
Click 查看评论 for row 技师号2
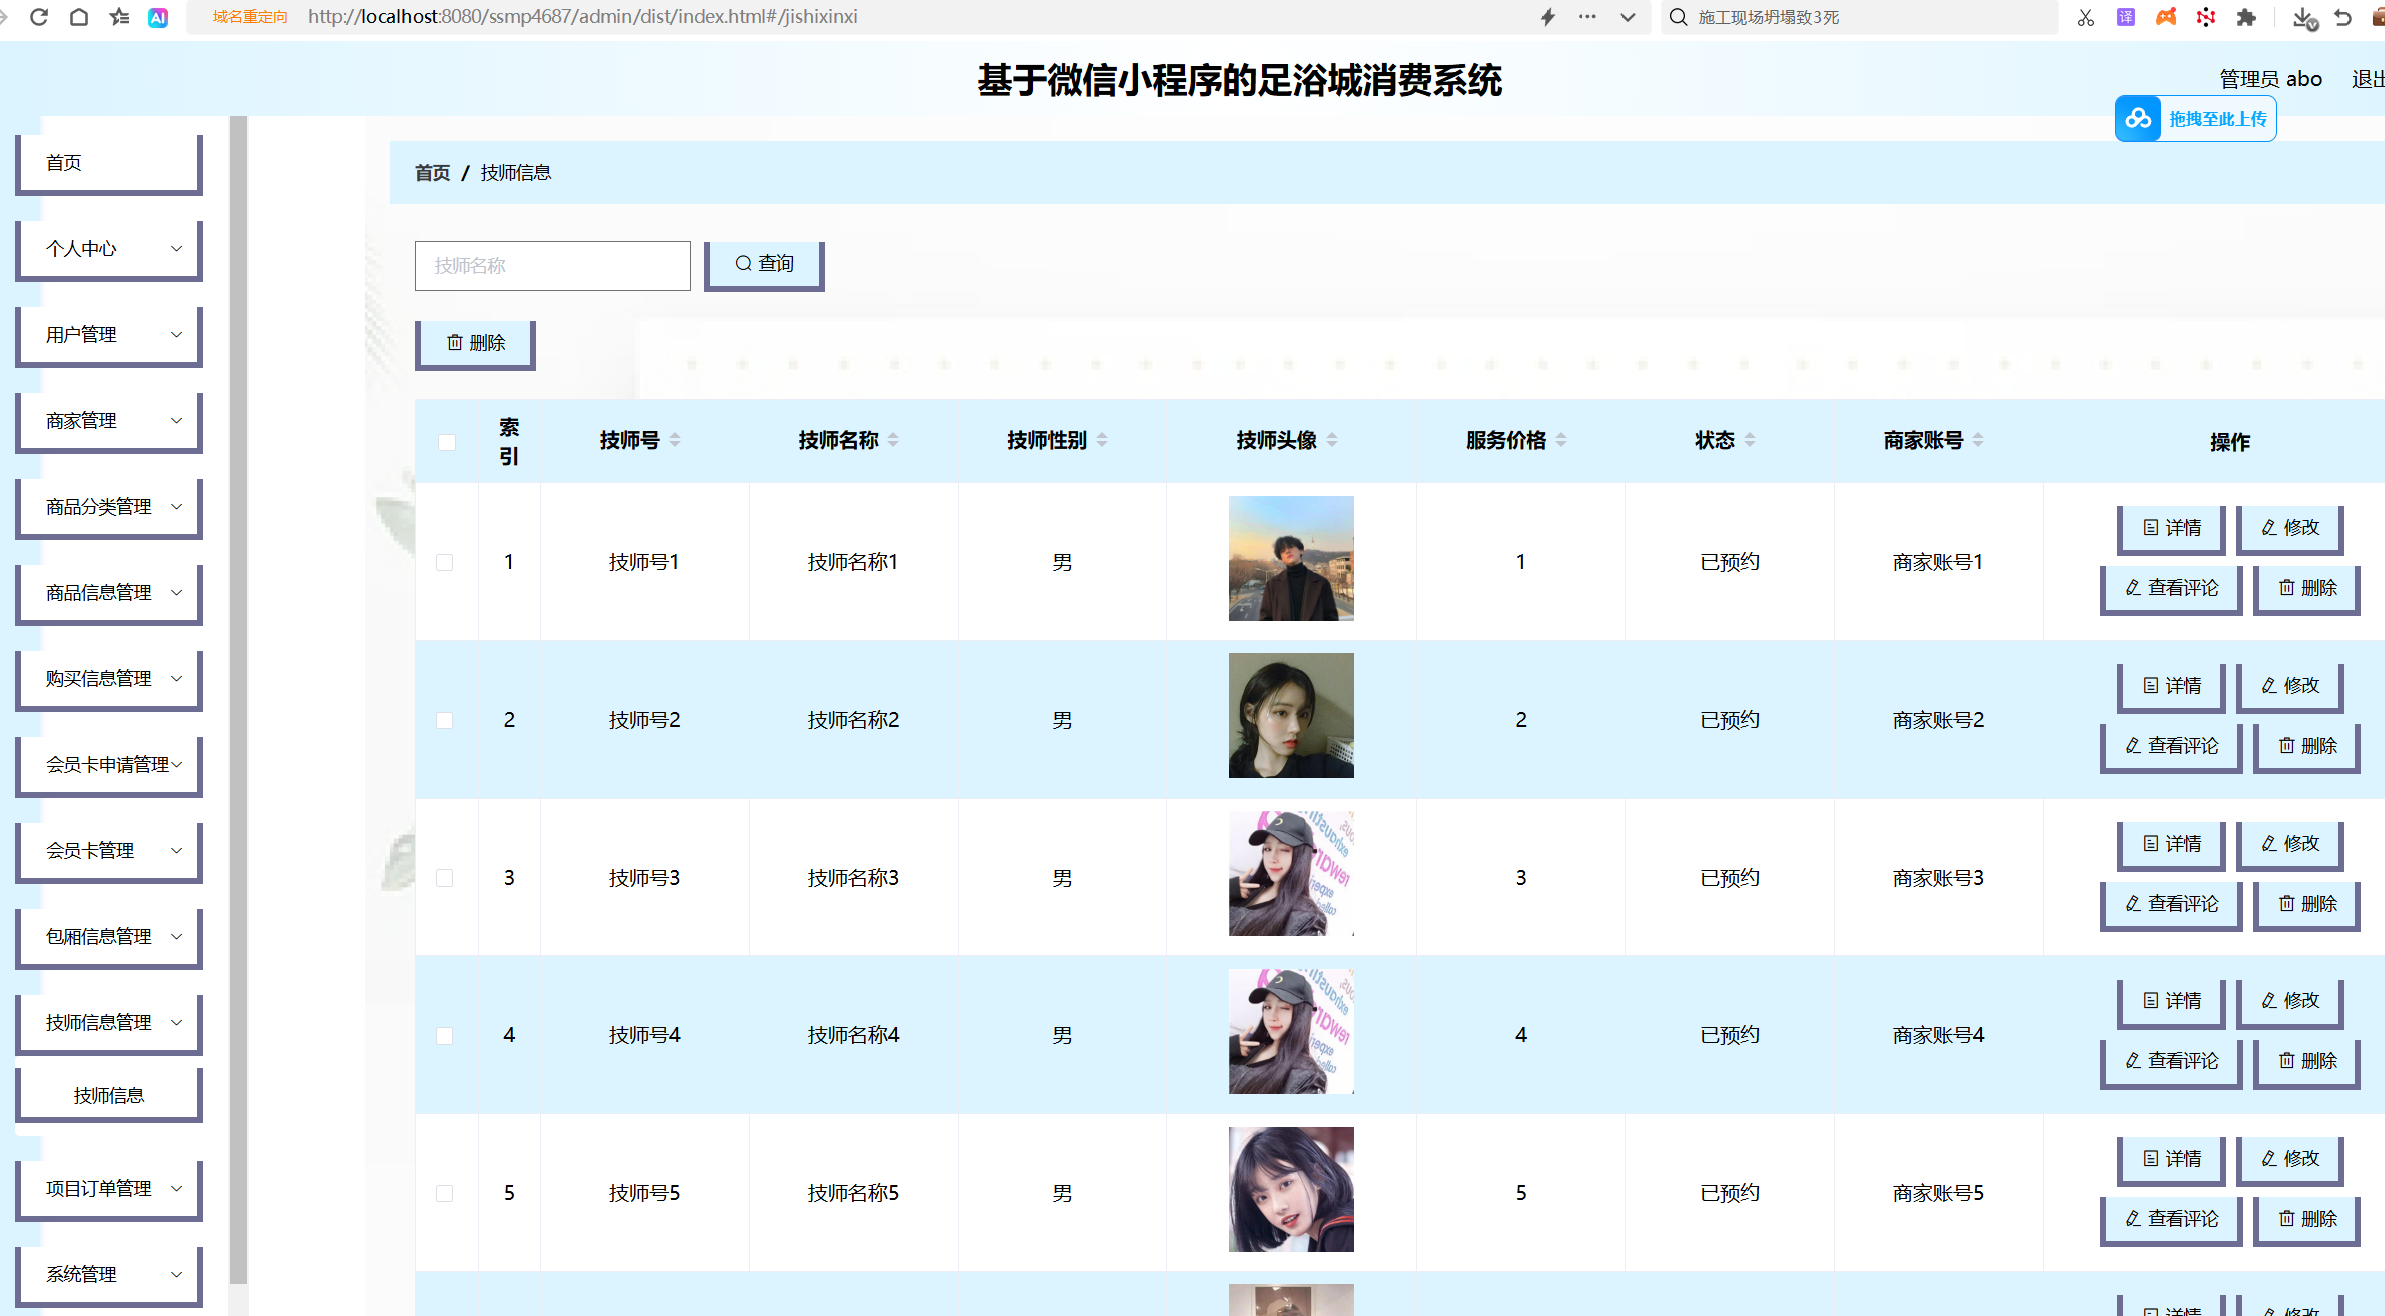pyautogui.click(x=2171, y=747)
